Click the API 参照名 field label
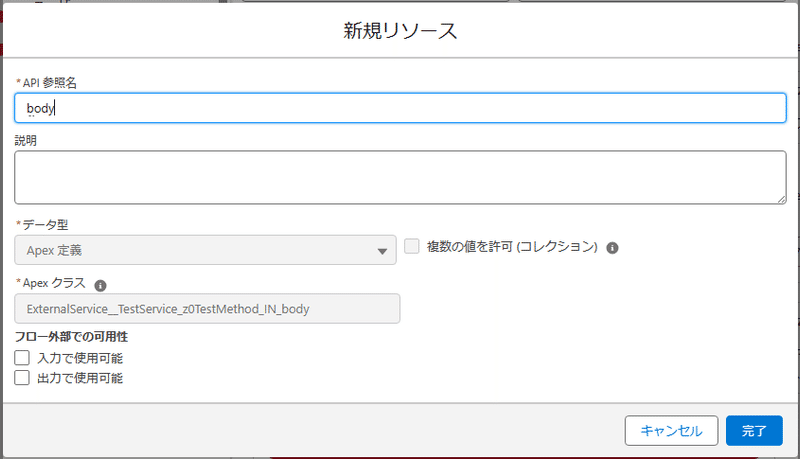Viewport: 800px width, 459px height. click(x=49, y=83)
